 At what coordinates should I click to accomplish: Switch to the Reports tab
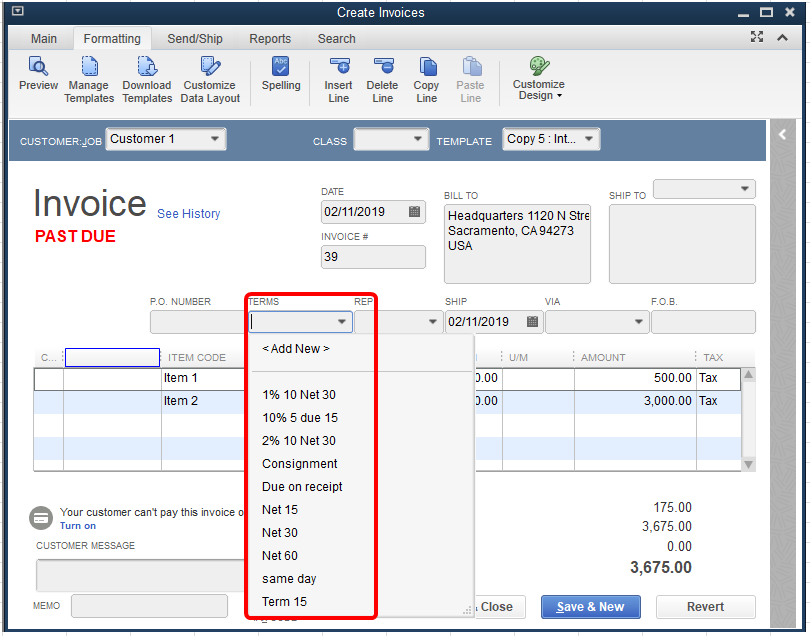coord(270,39)
